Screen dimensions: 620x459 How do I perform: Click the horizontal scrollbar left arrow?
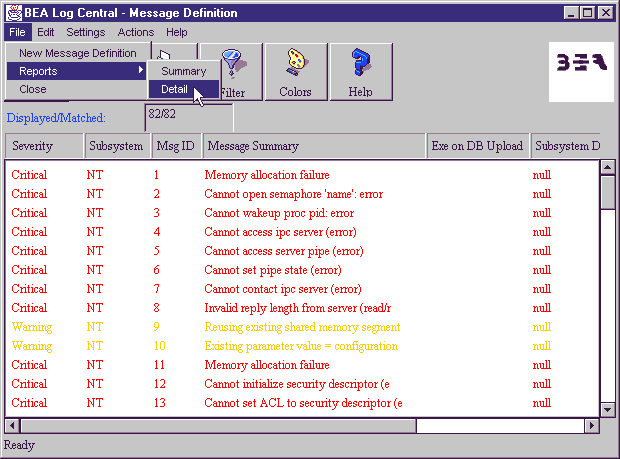point(12,426)
